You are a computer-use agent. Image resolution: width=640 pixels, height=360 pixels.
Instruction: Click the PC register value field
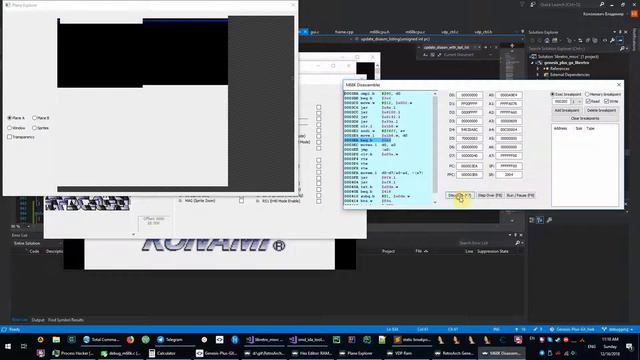469,166
